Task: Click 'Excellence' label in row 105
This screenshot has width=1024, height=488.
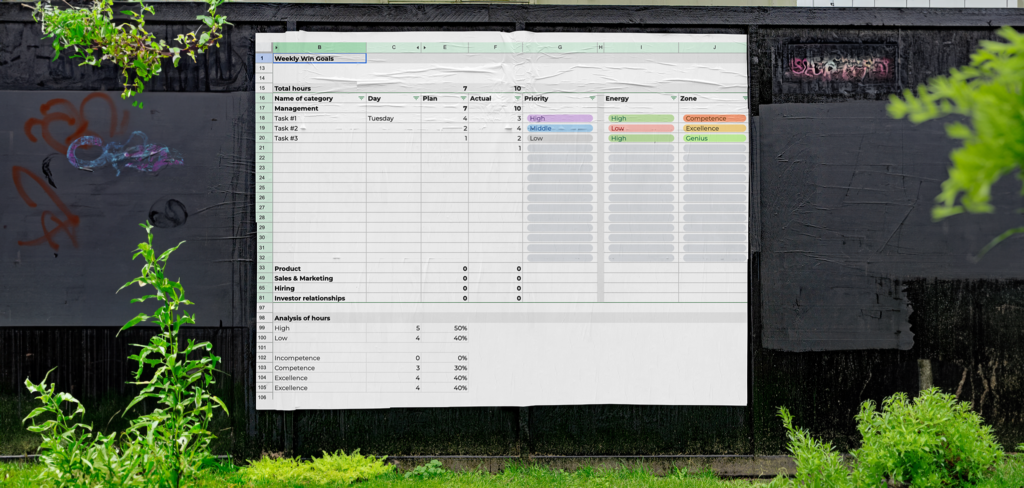Action: (x=291, y=388)
